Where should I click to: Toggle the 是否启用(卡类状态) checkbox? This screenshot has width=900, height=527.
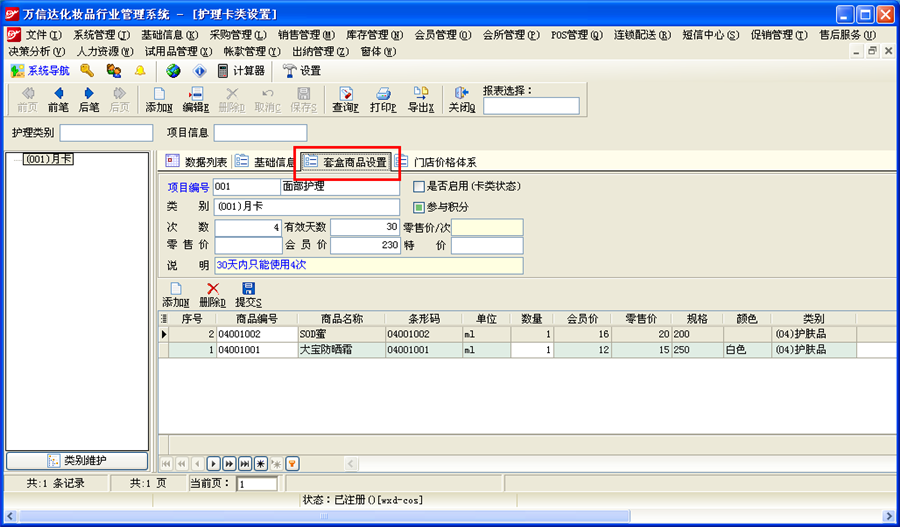tap(418, 187)
